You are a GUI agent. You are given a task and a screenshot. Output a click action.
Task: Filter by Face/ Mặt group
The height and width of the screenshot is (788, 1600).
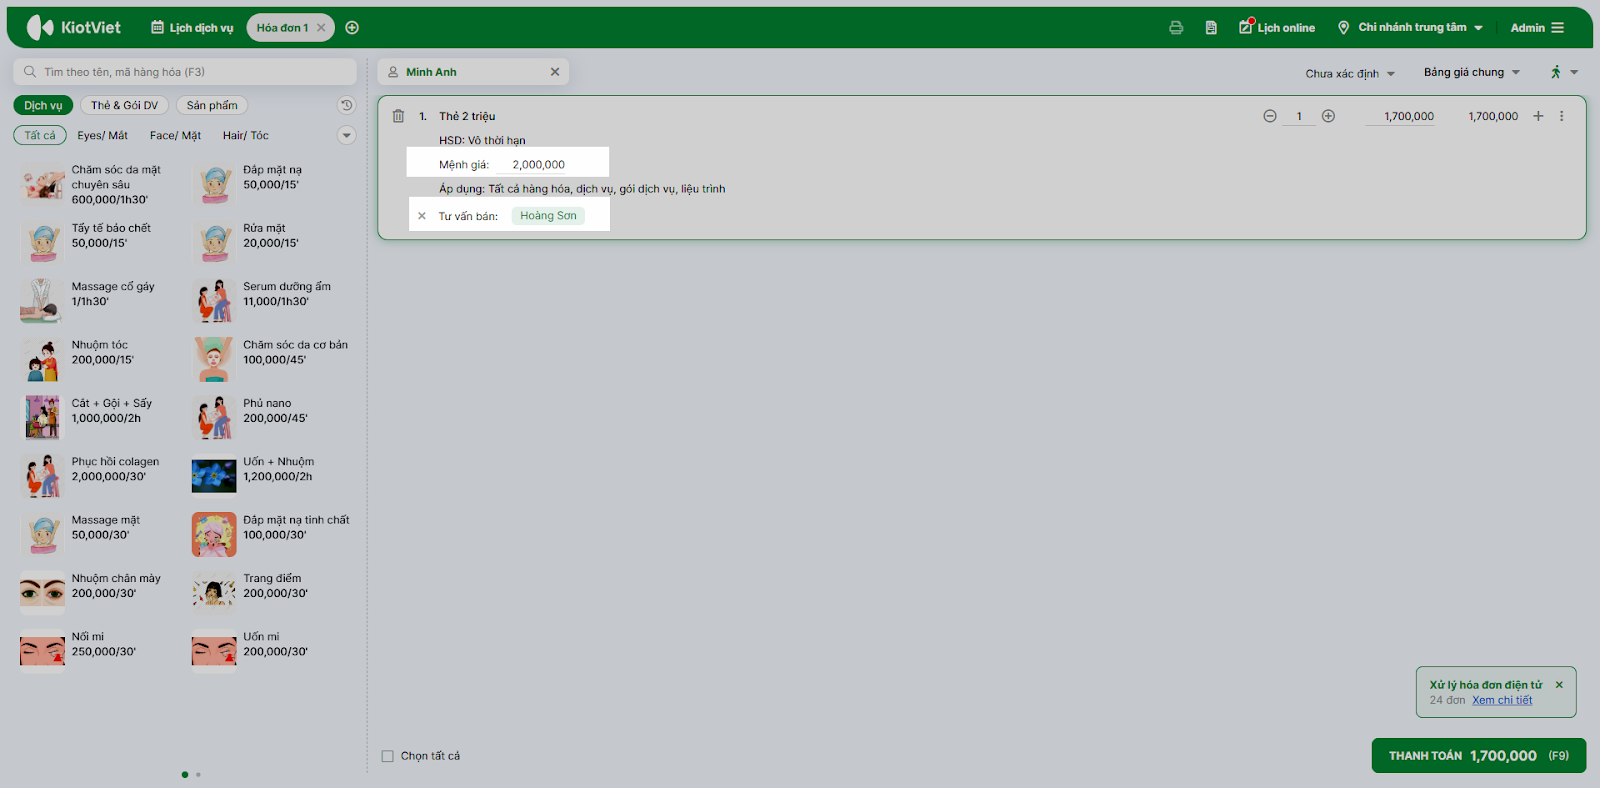(x=175, y=135)
